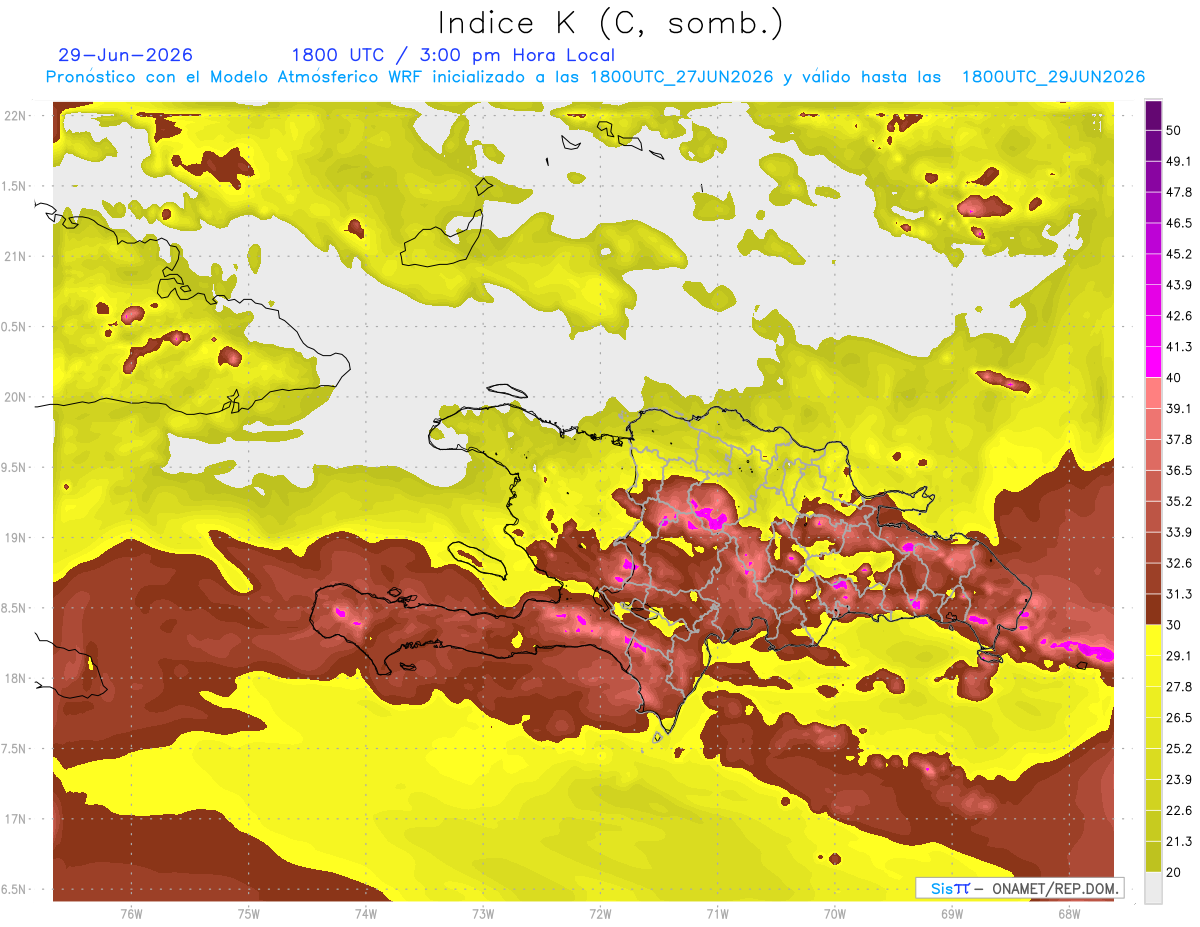
Task: Click the dark purple colorbar segment above 50
Action: (1153, 115)
